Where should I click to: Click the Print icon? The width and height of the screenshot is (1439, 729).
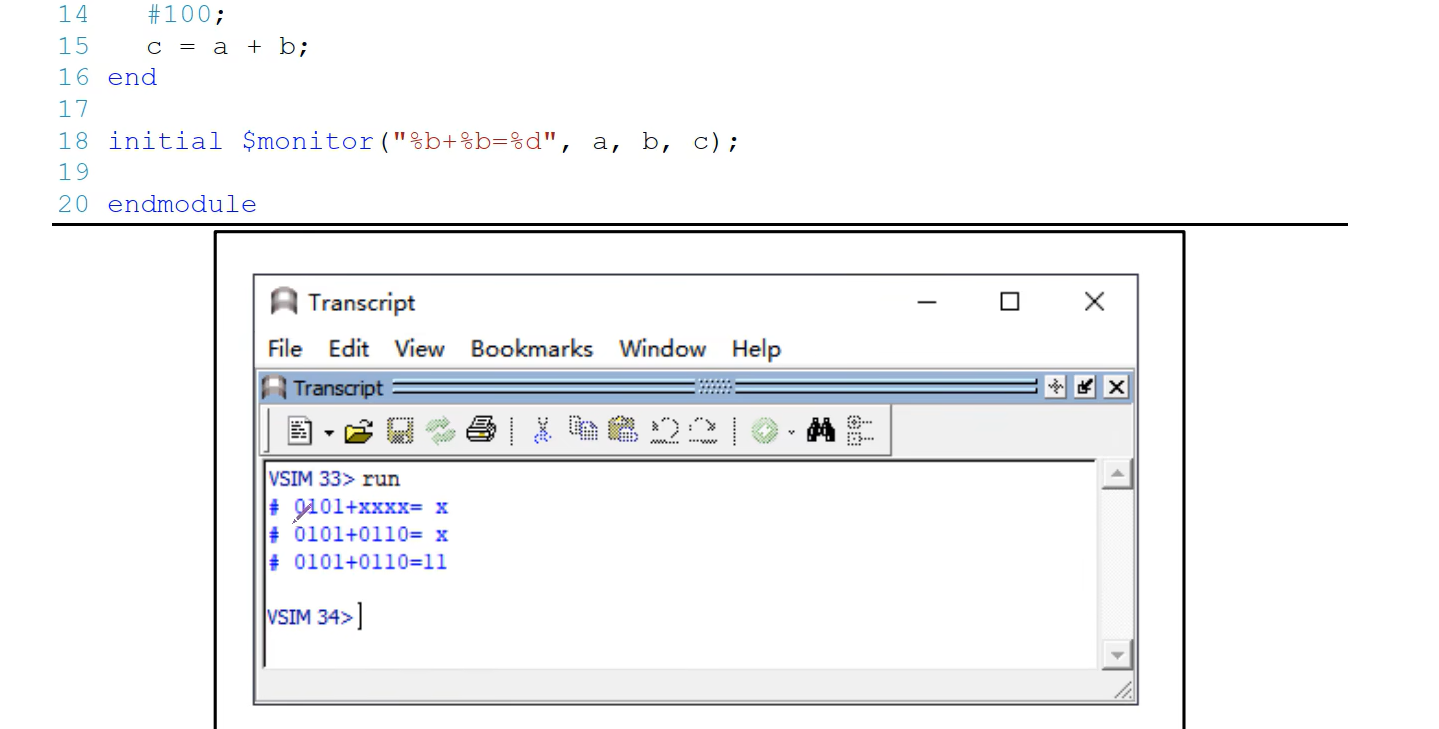tap(481, 431)
